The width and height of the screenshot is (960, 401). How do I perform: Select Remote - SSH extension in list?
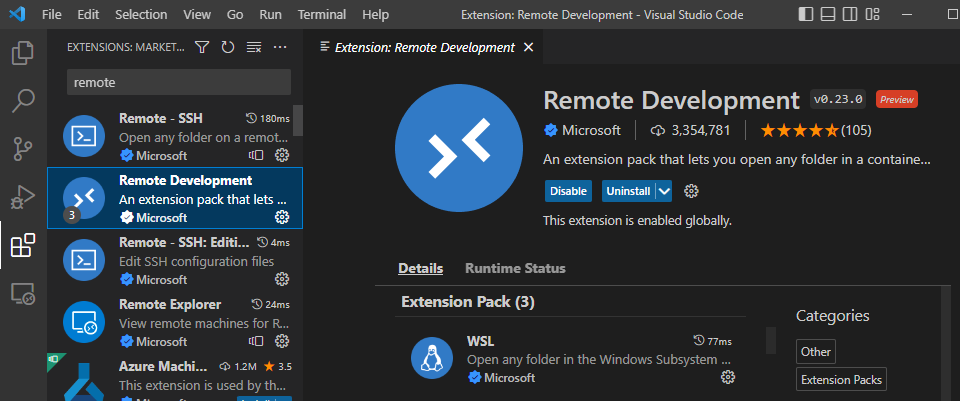(x=174, y=136)
